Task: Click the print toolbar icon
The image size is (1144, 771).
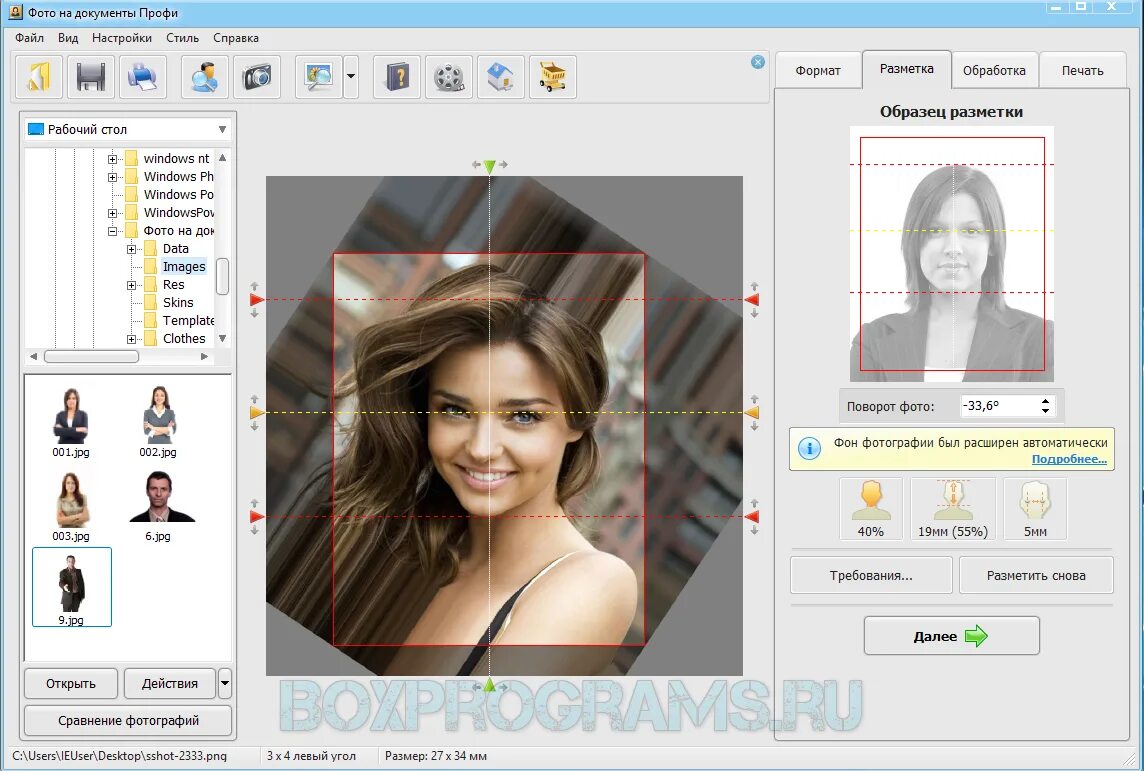Action: tap(143, 77)
